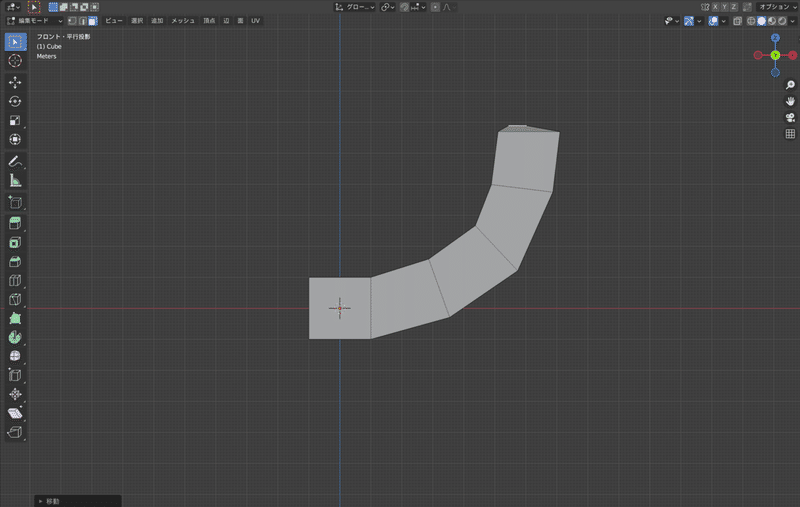The width and height of the screenshot is (800, 507).
Task: Open transform orientation グロー dropdown
Action: tap(355, 7)
